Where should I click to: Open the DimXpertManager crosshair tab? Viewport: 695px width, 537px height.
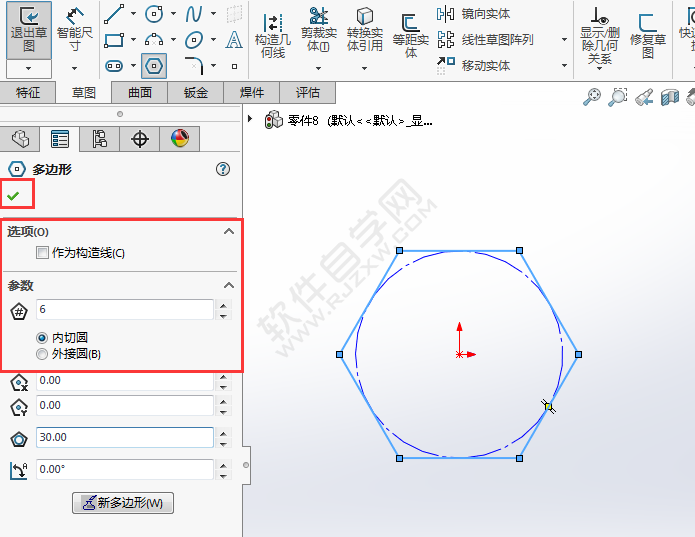tap(140, 139)
